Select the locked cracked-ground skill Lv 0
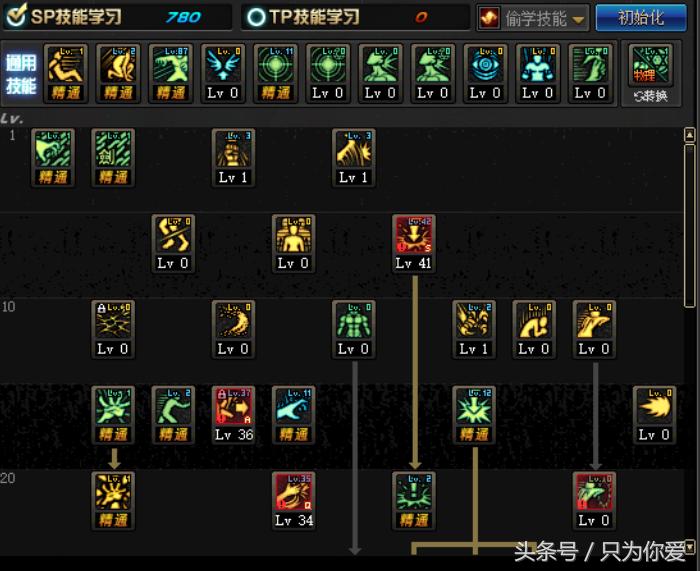The image size is (700, 571). [x=113, y=329]
